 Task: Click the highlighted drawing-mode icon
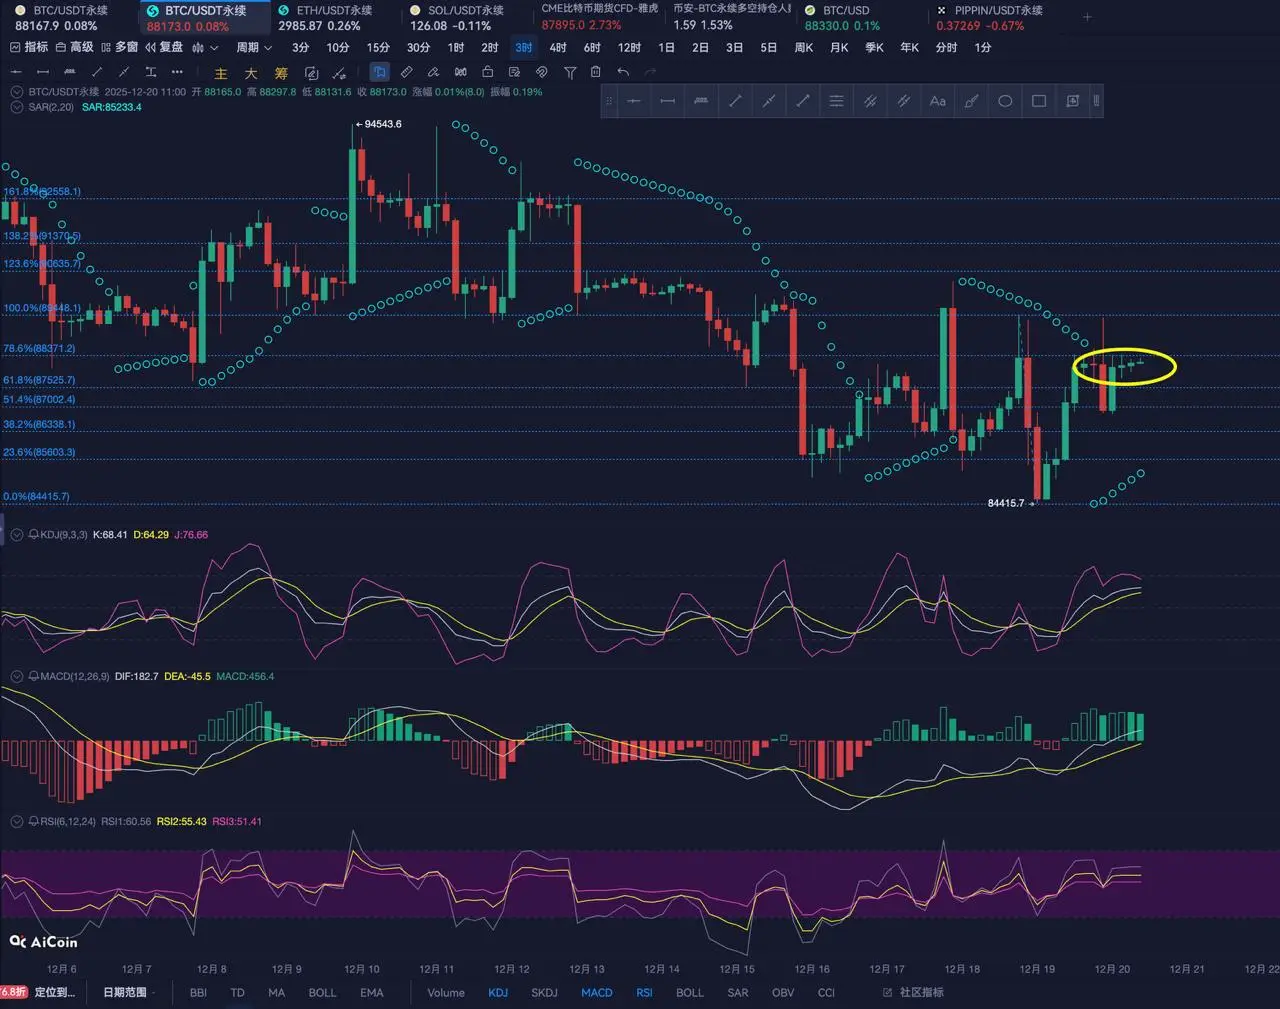[x=380, y=72]
